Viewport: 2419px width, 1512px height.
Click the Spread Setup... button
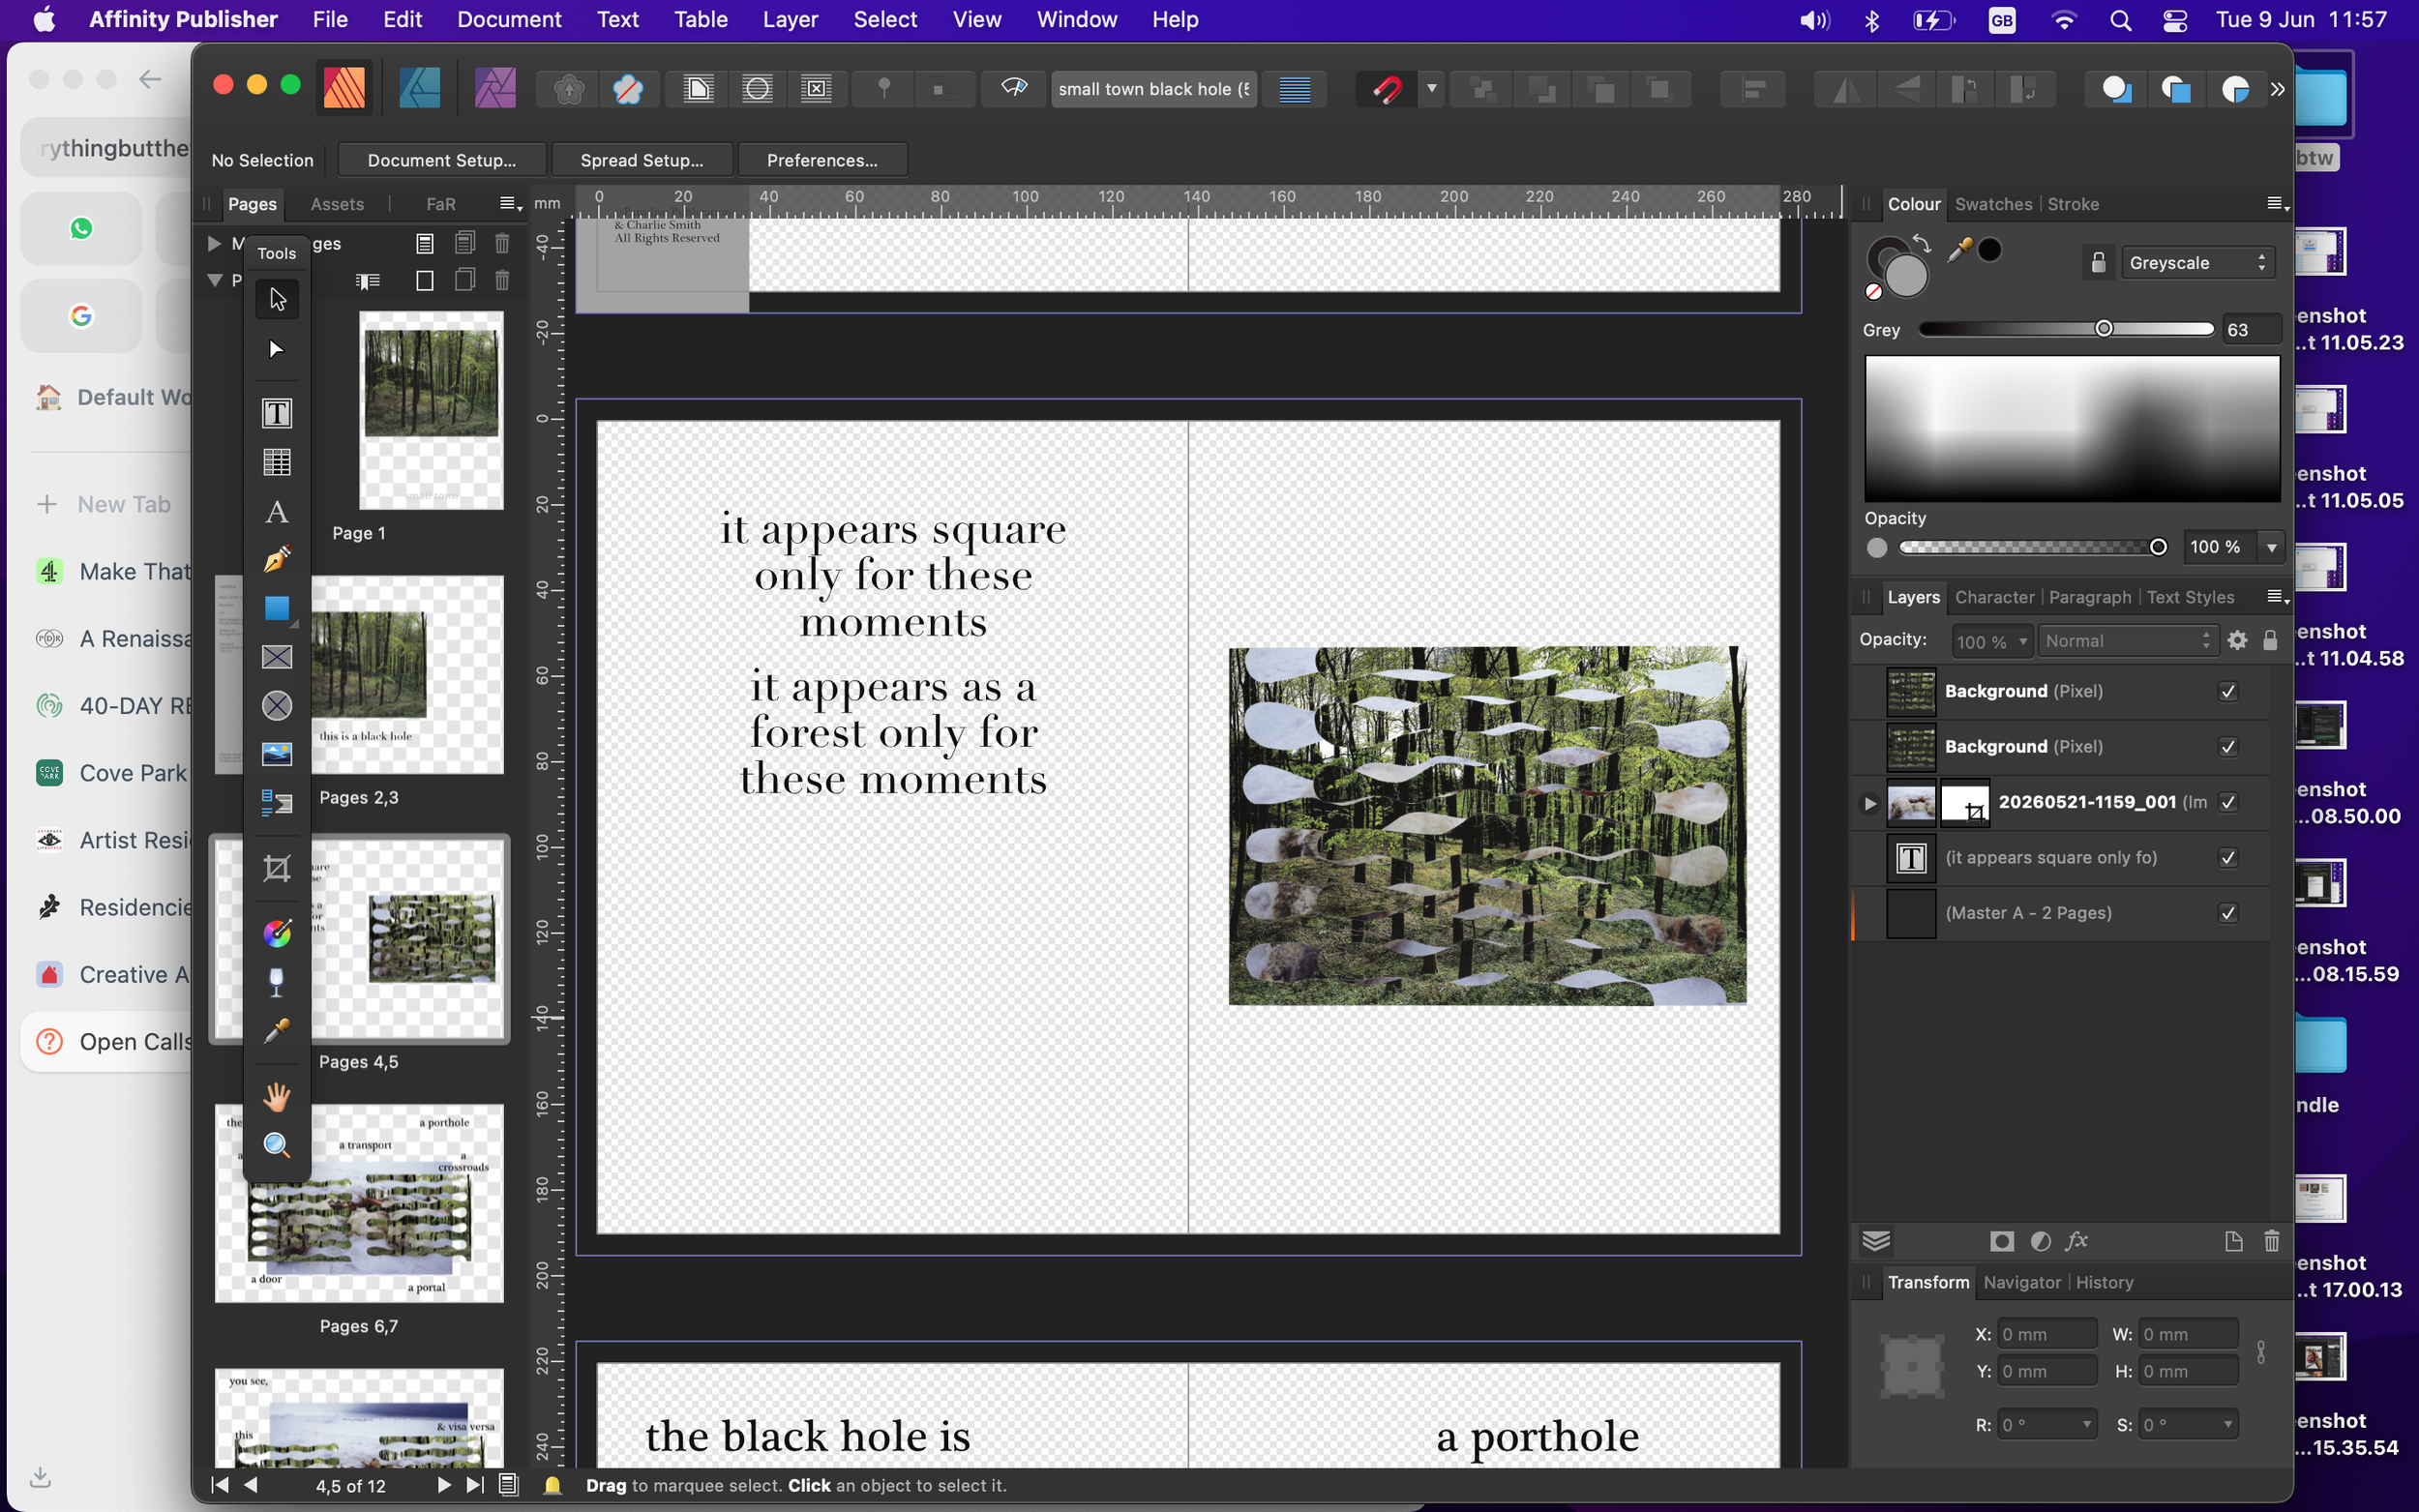[641, 160]
